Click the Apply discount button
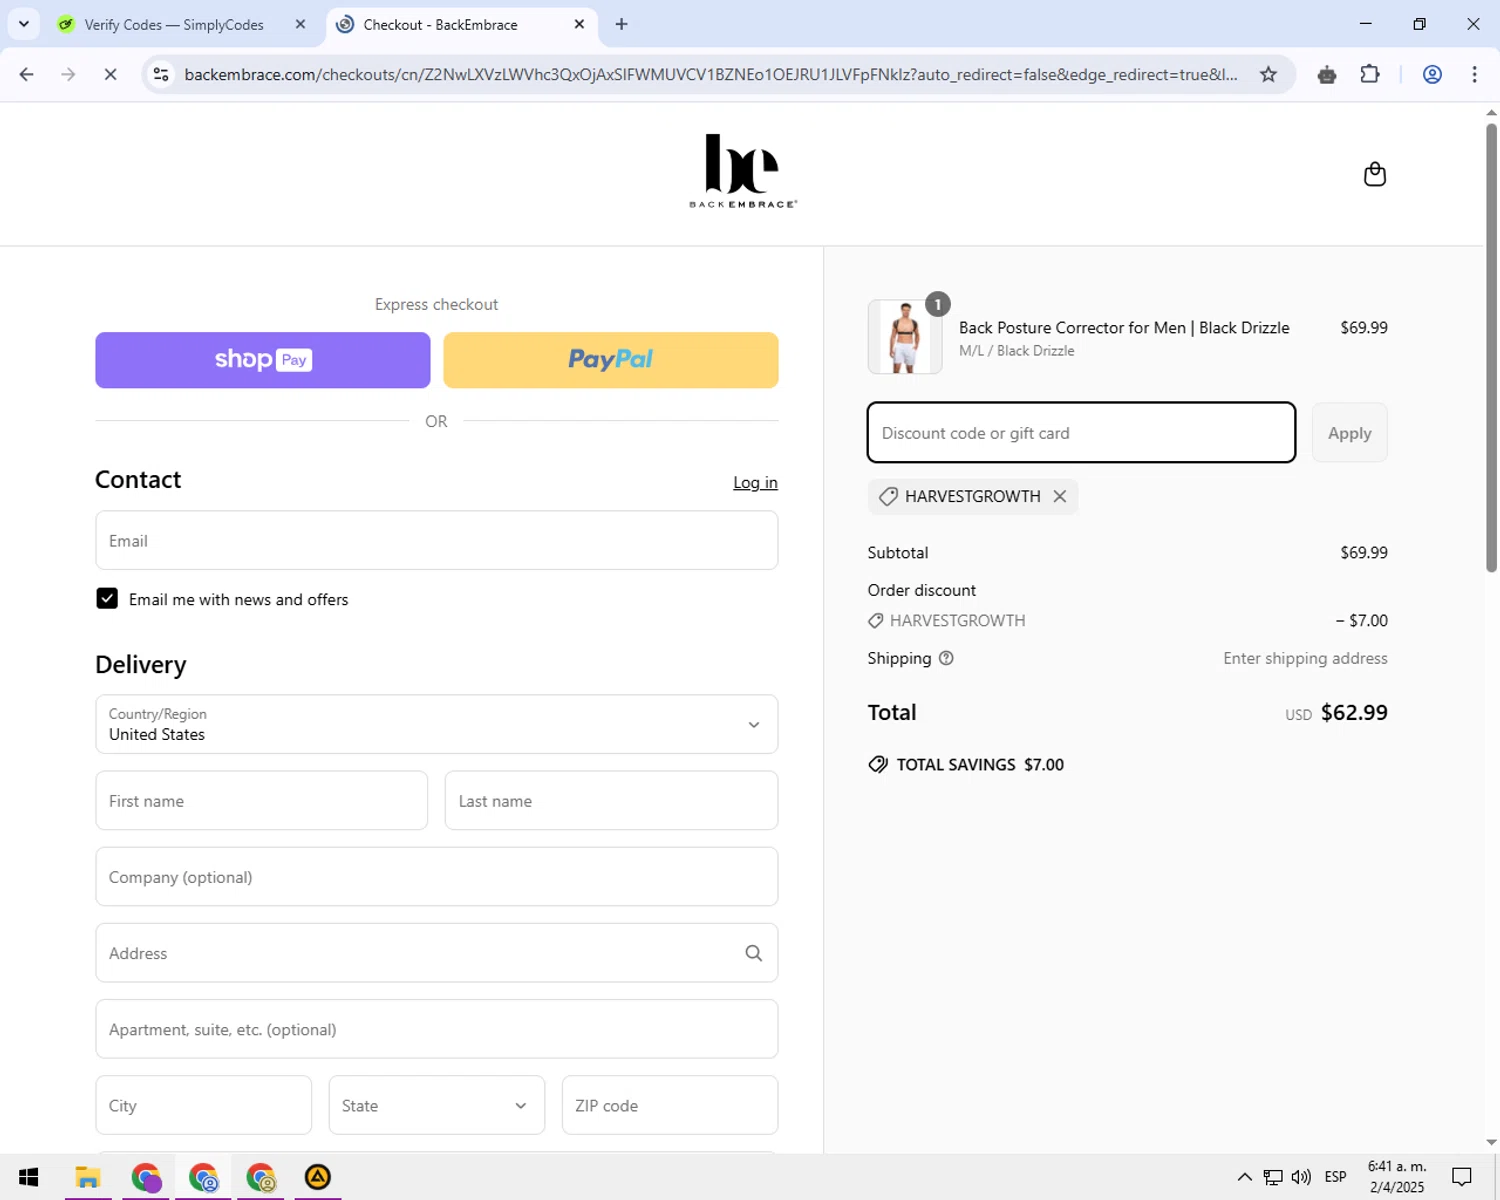The image size is (1500, 1200). 1349,433
